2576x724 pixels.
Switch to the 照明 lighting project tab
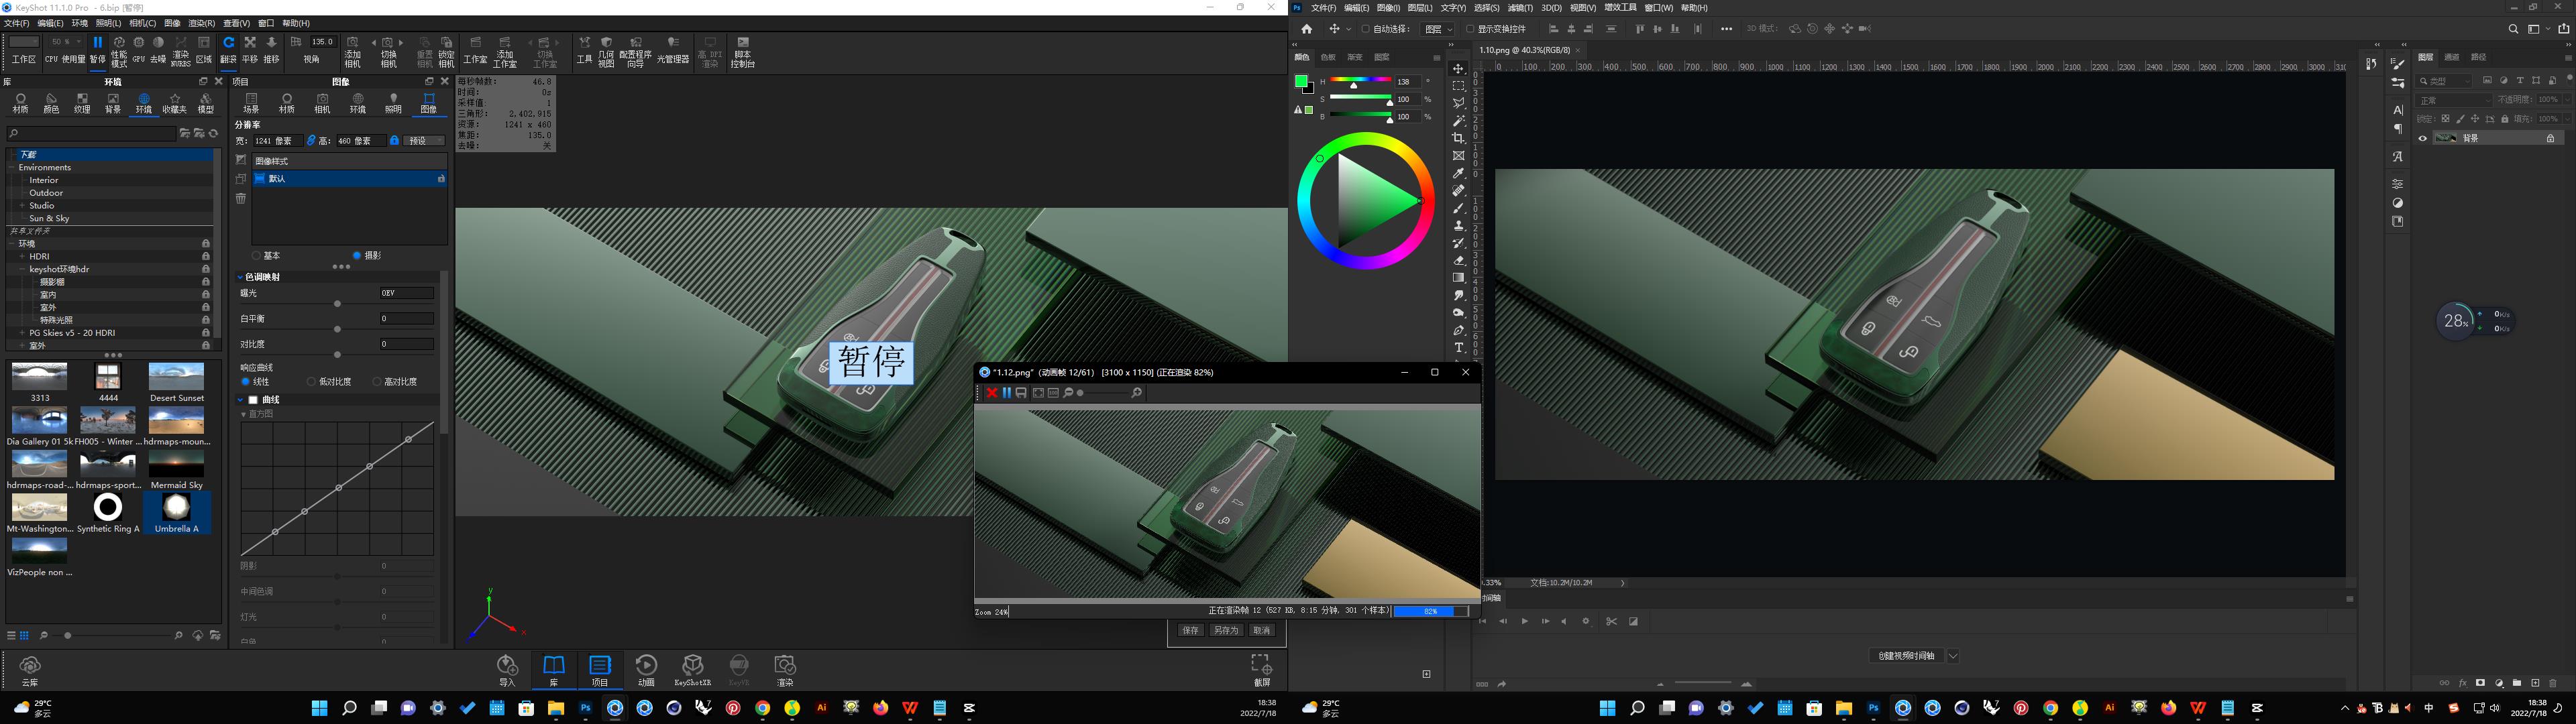[x=393, y=103]
